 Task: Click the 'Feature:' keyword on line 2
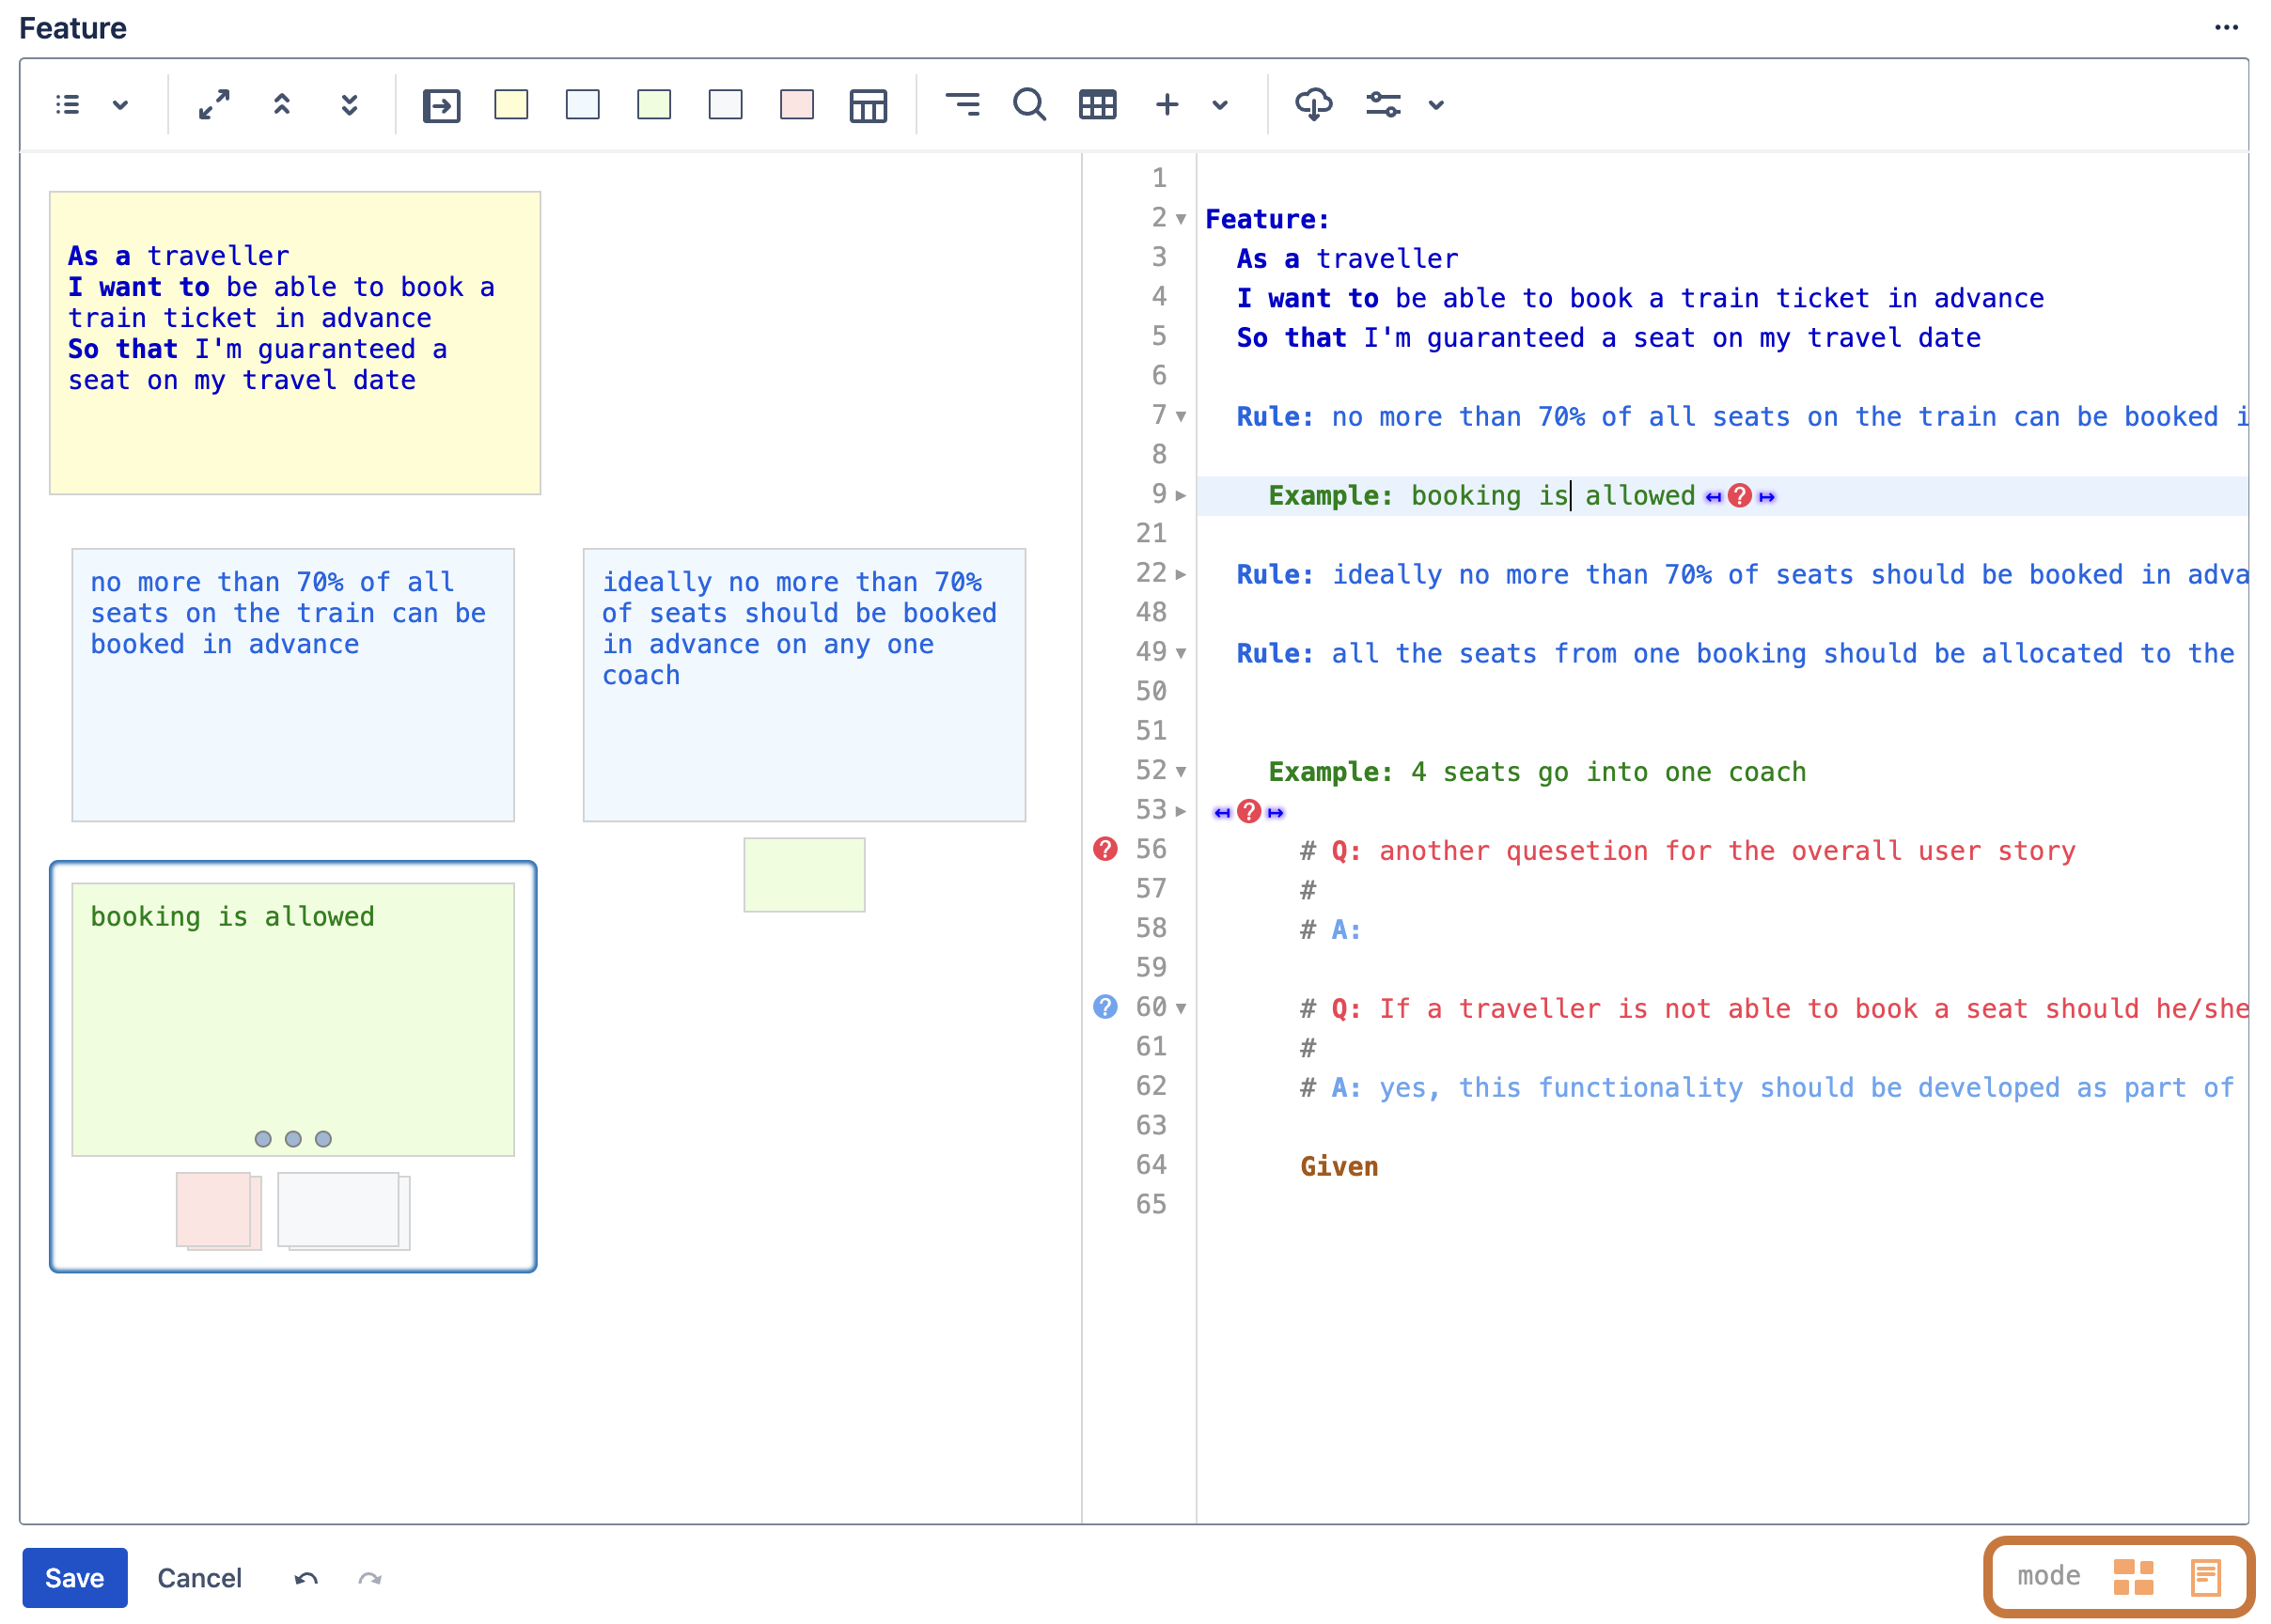[1267, 219]
